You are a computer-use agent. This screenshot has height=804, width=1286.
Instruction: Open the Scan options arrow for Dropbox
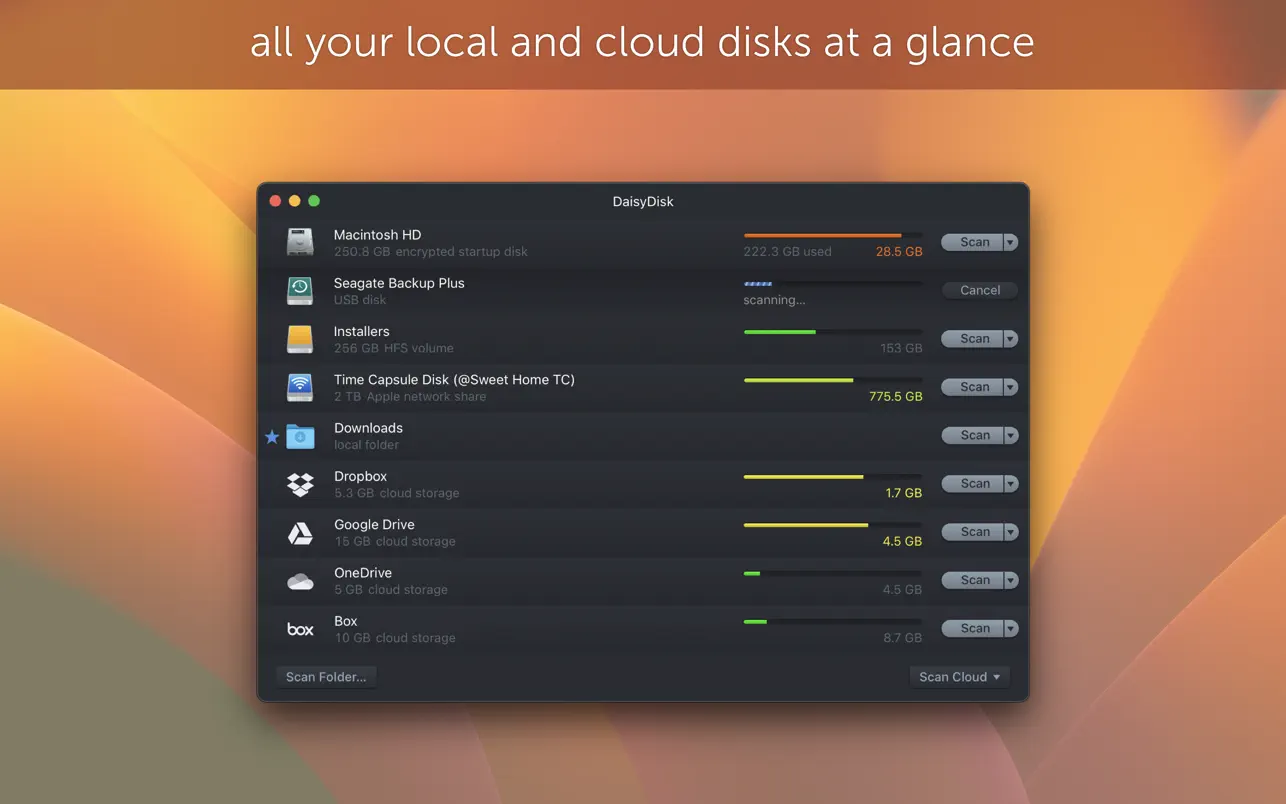click(x=1010, y=484)
